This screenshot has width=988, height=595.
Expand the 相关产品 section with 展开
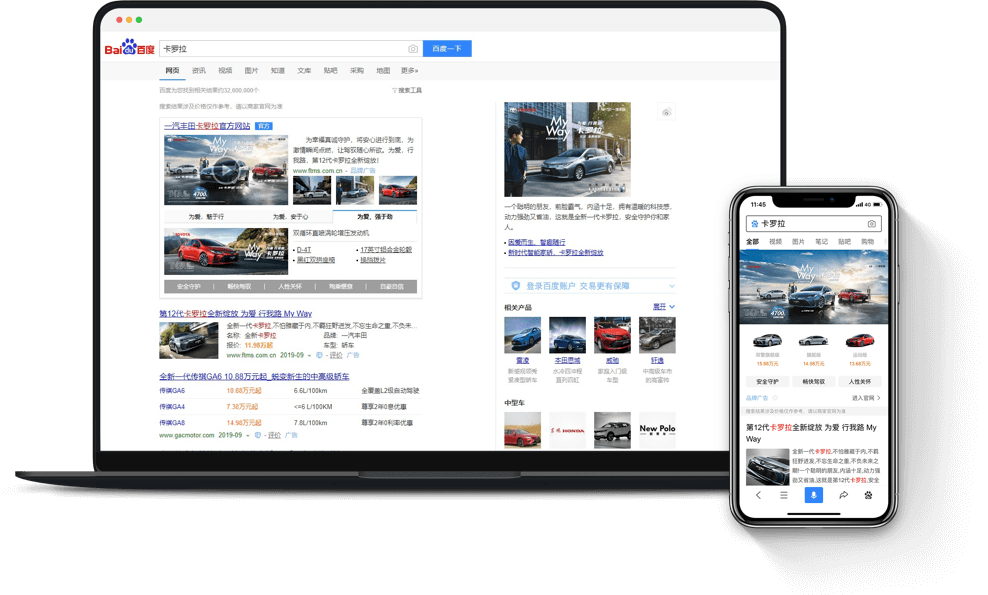click(x=664, y=307)
